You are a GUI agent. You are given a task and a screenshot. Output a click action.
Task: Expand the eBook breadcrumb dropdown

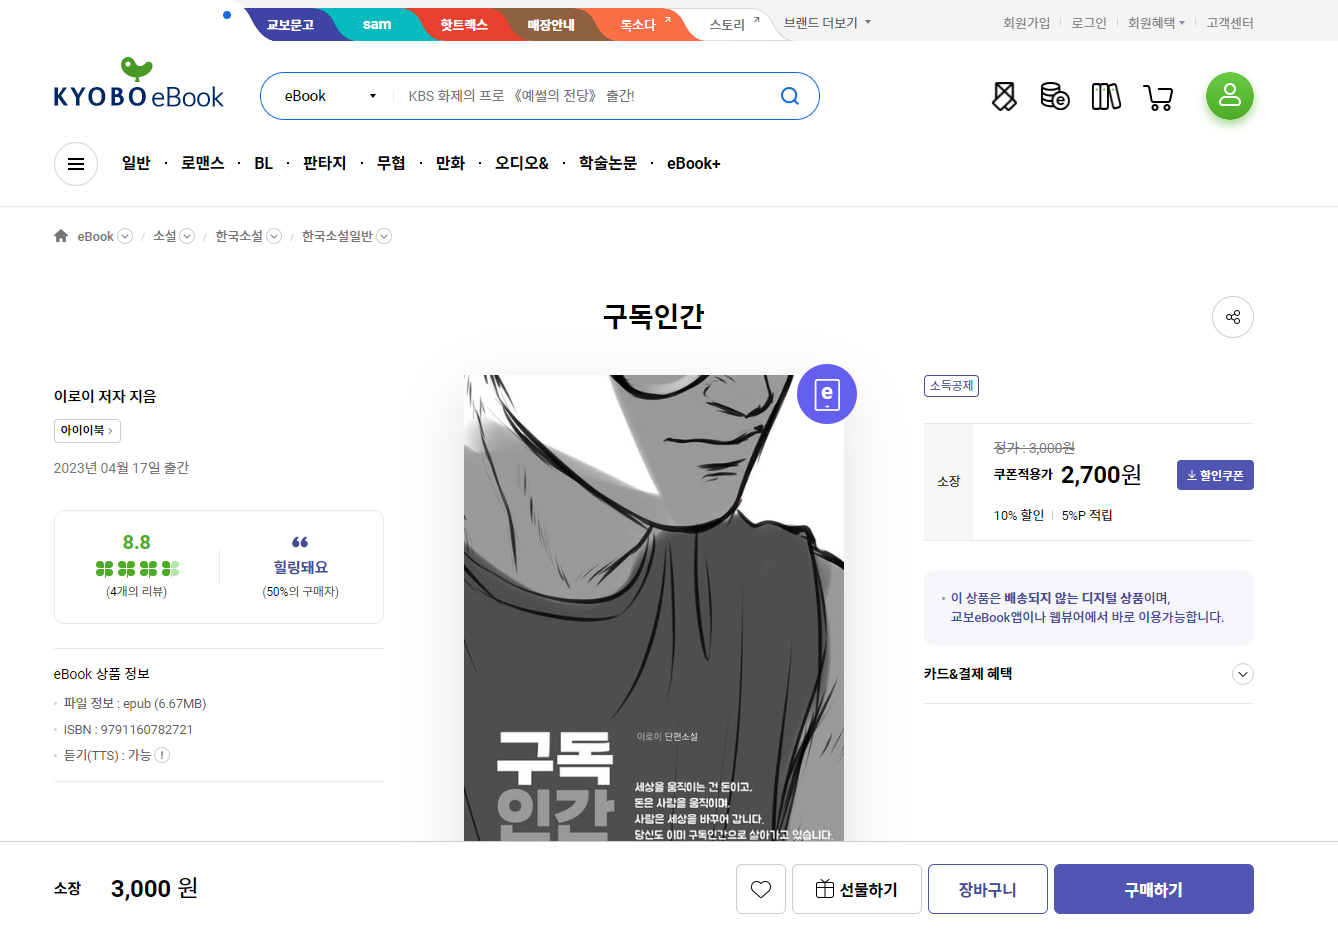(125, 236)
